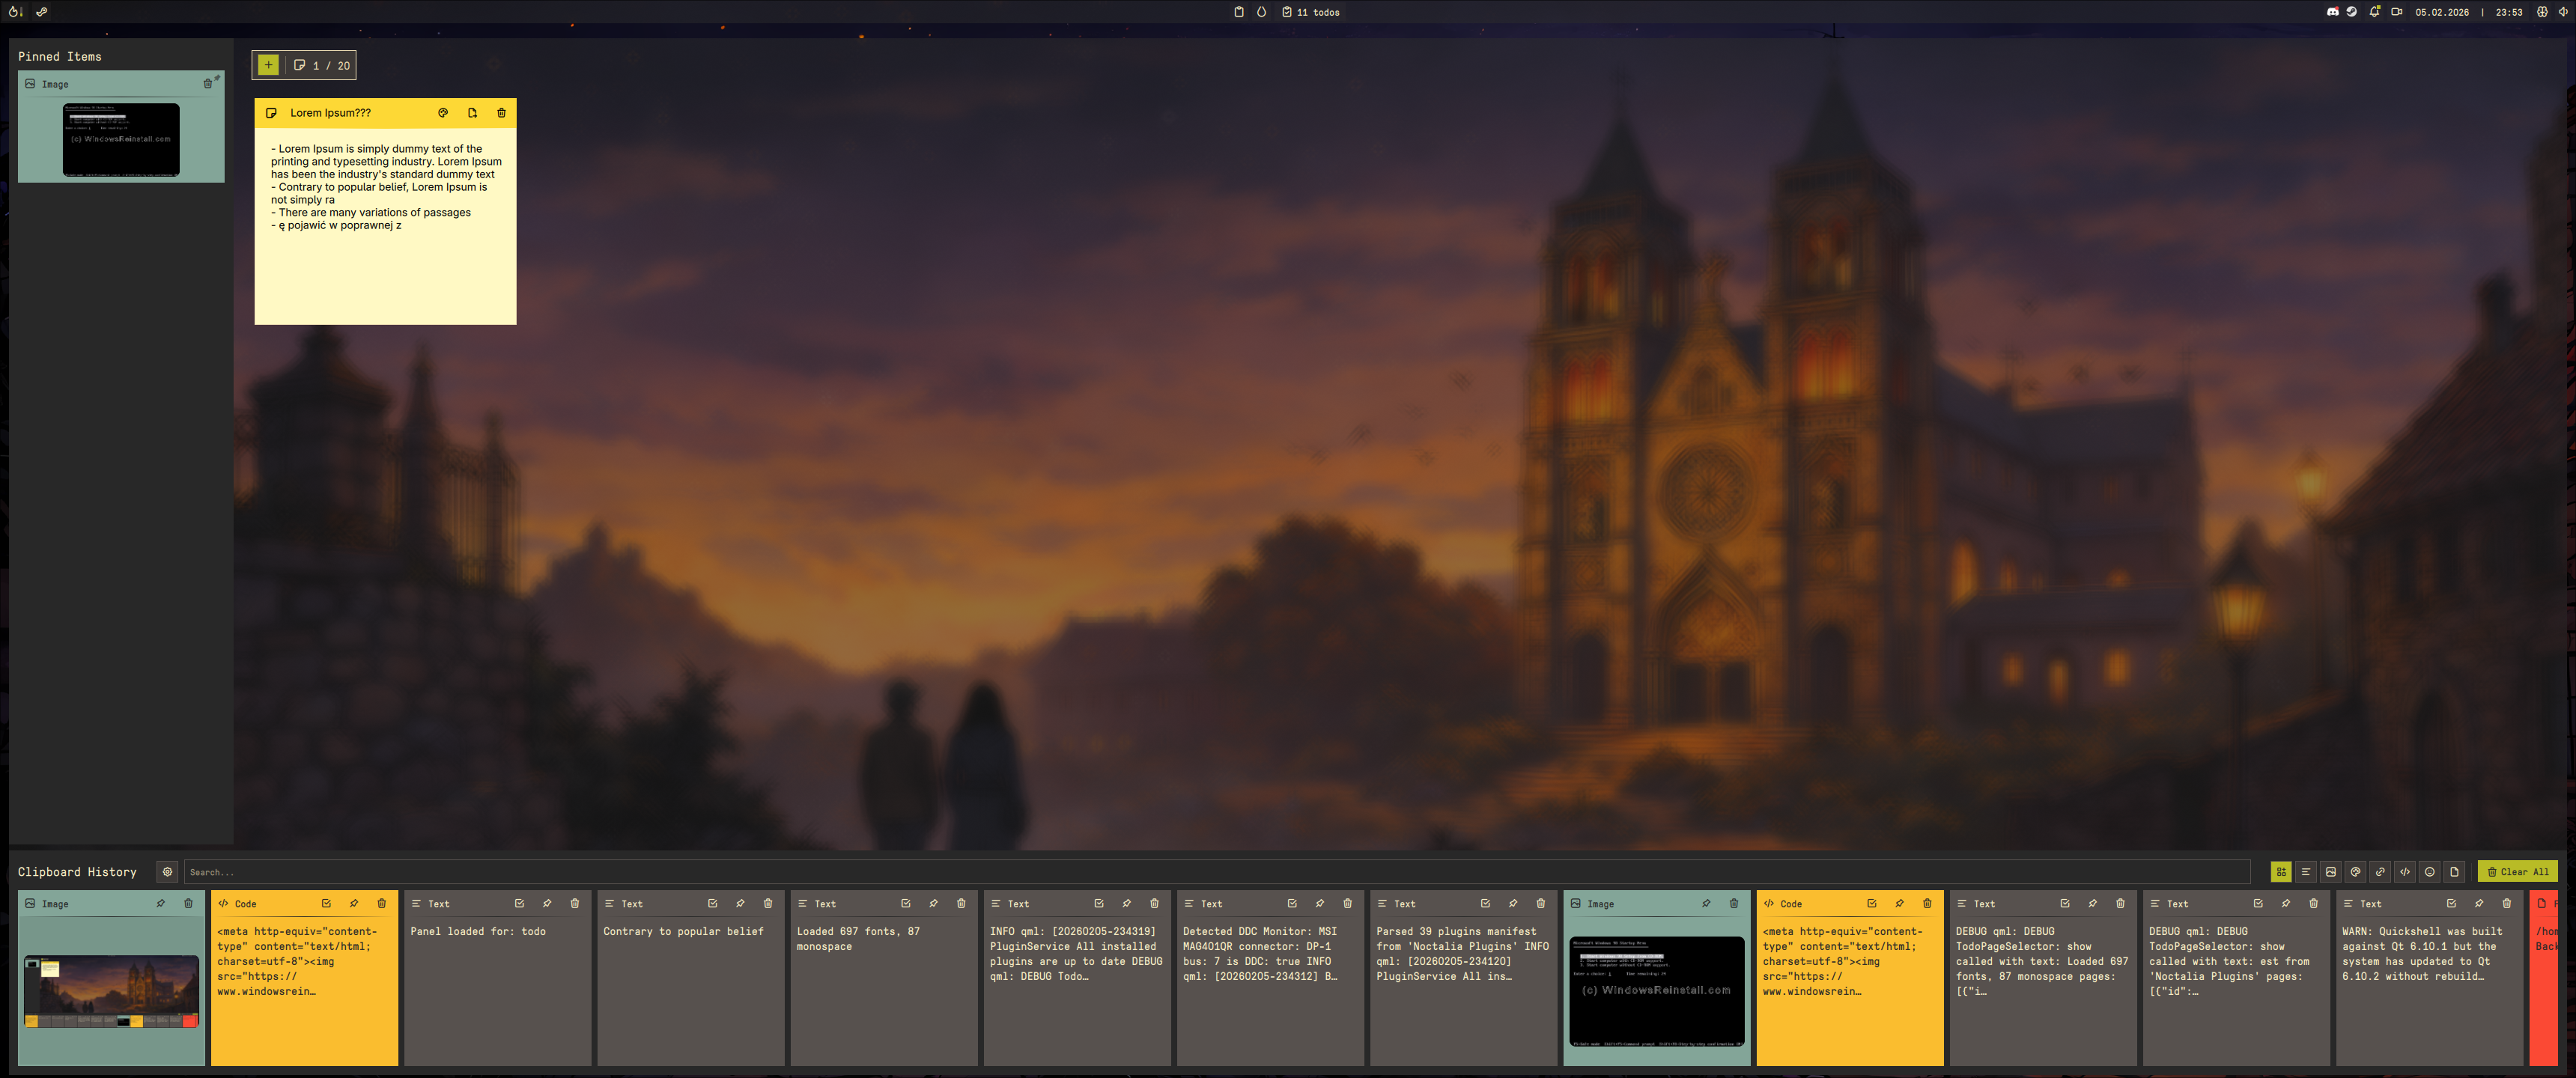2576x1078 pixels.
Task: Filter clipboard history by files
Action: click(x=2454, y=872)
